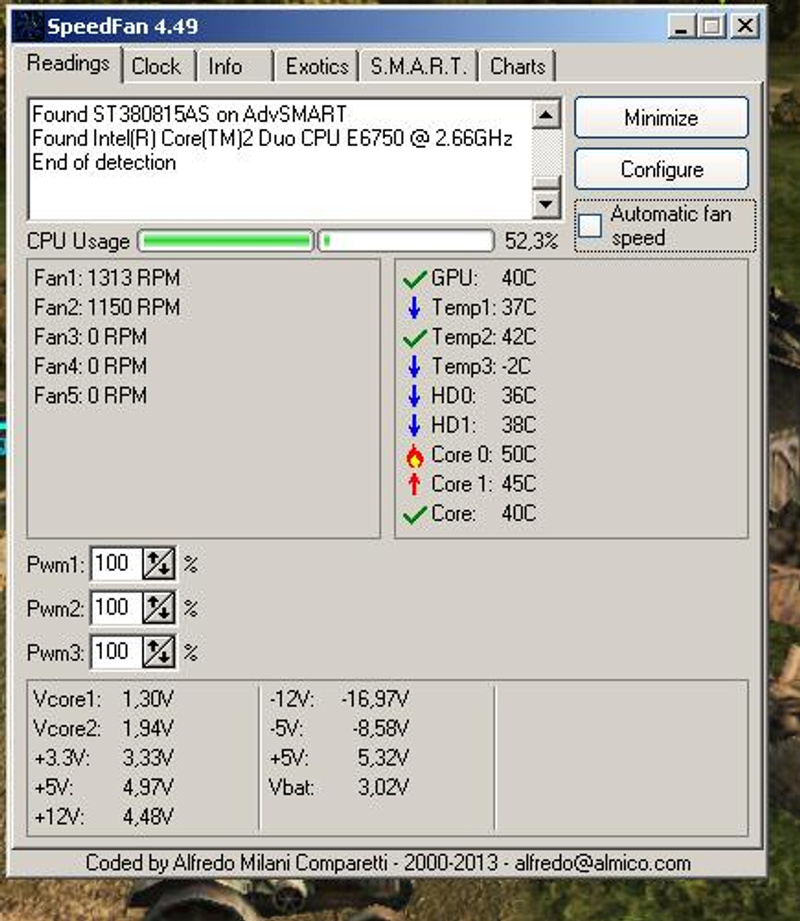The height and width of the screenshot is (921, 800).
Task: Open the Configure dialog
Action: pos(661,169)
